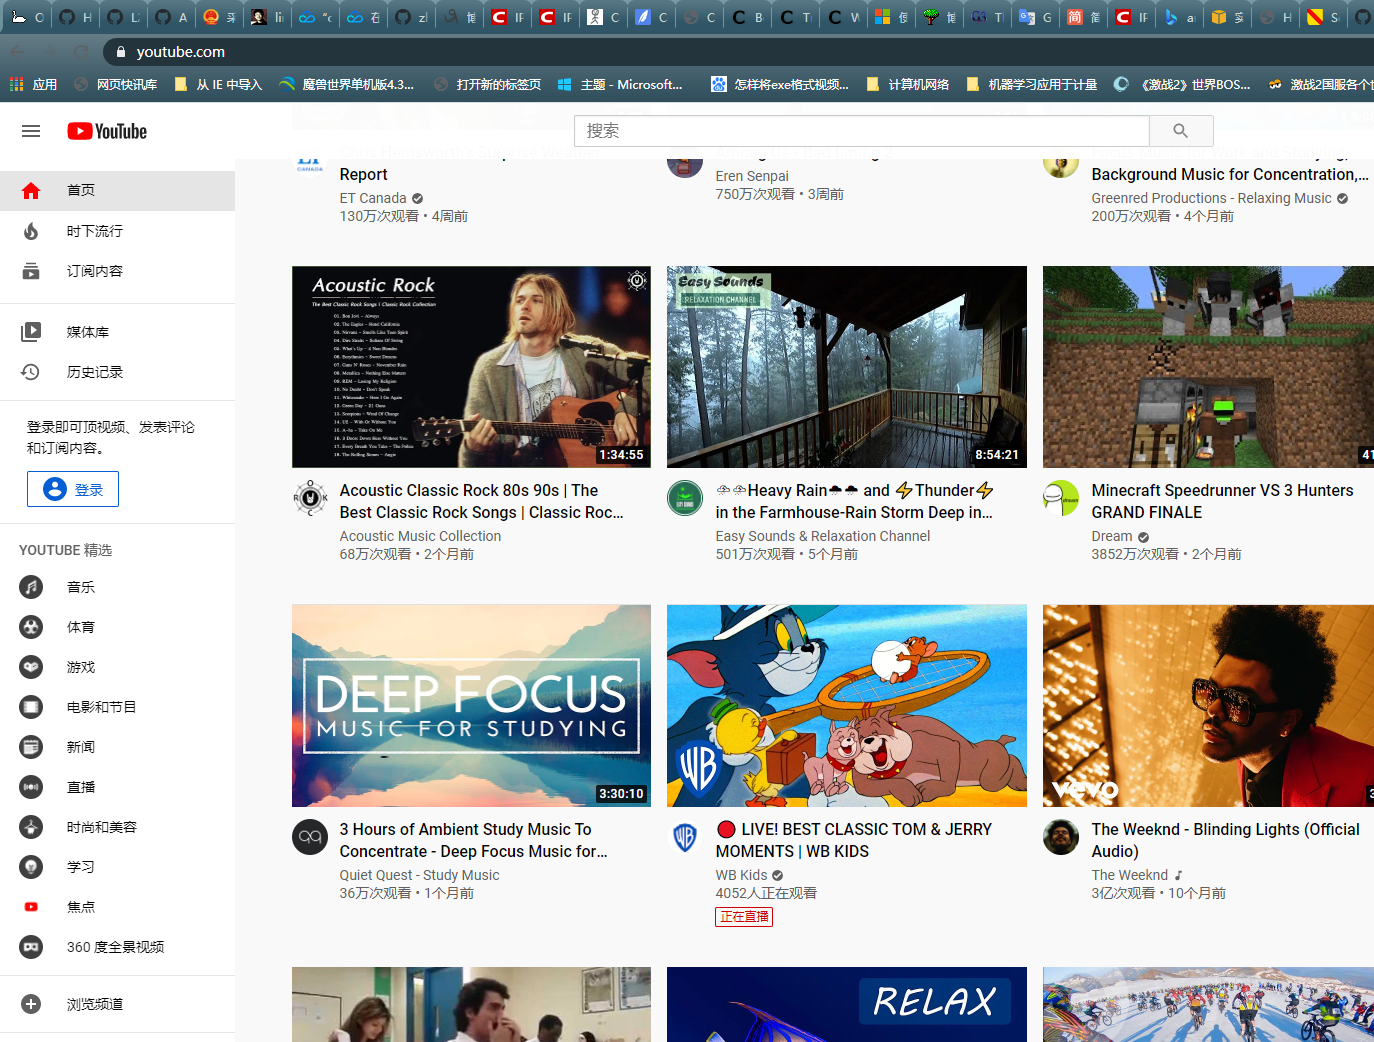
Task: Open the 从 IE 中导入 bookmark folder
Action: pyautogui.click(x=218, y=85)
